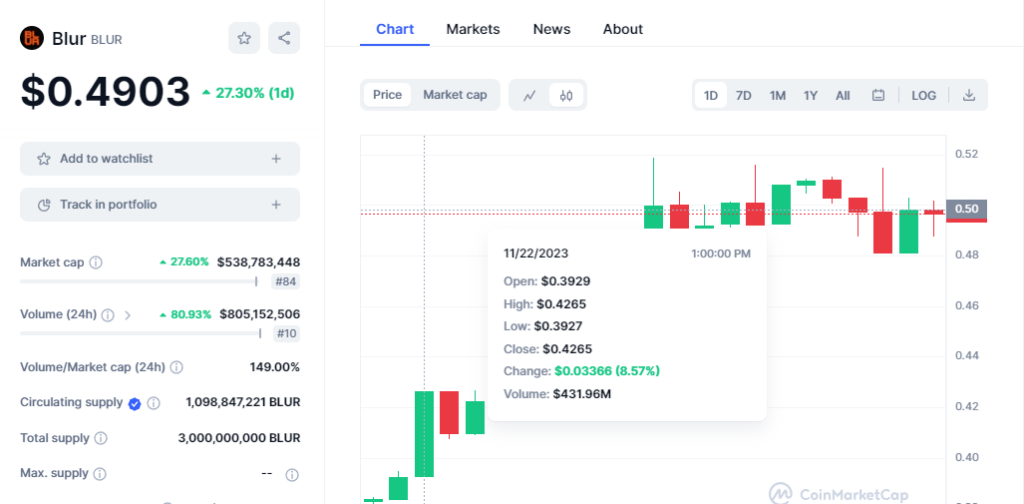
Task: Open the Chart tab
Action: tap(394, 29)
